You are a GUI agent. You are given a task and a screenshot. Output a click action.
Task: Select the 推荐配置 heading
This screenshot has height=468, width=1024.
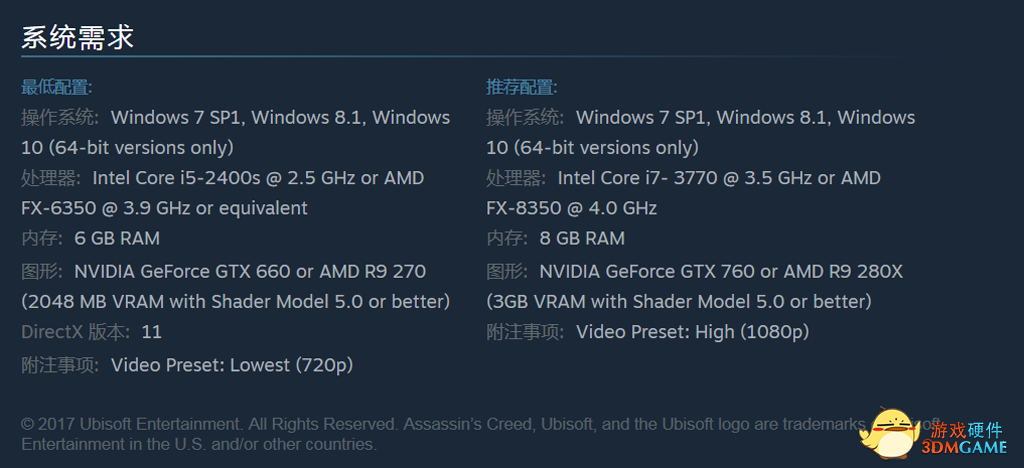click(522, 87)
